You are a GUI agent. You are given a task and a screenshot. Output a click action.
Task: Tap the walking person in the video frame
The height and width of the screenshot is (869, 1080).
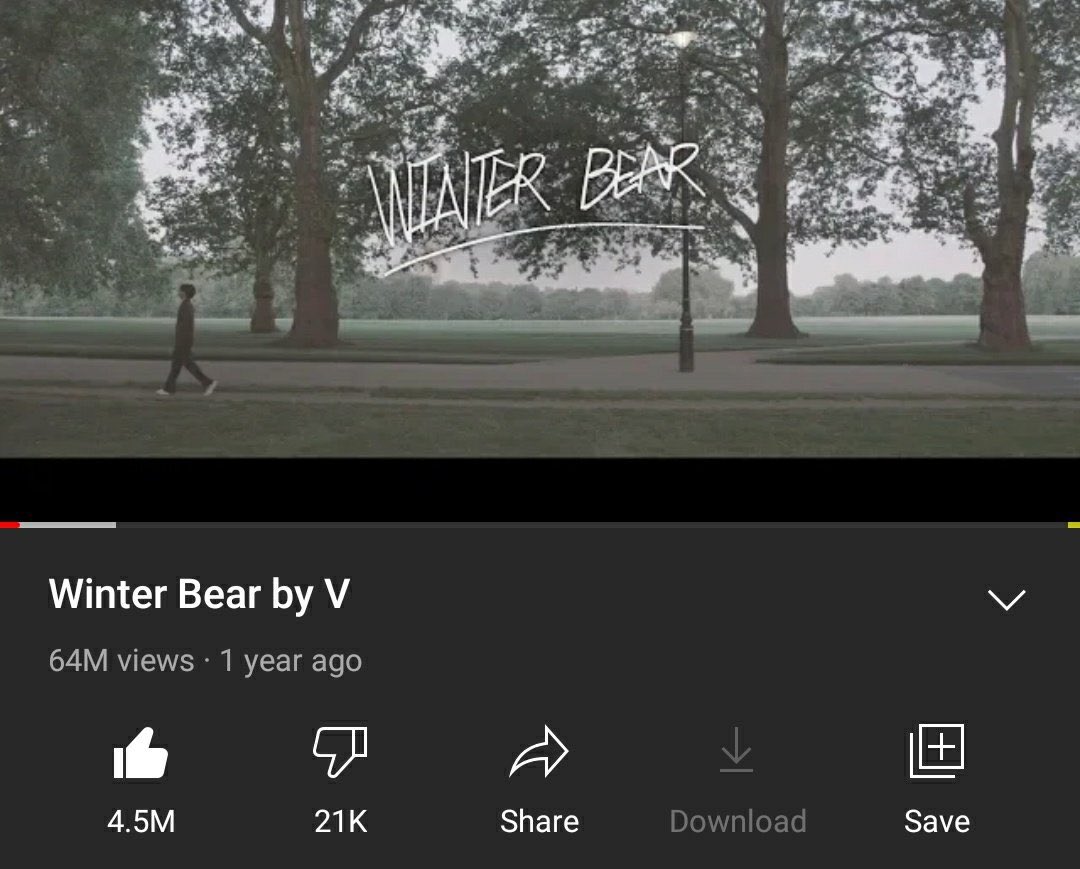tap(186, 340)
